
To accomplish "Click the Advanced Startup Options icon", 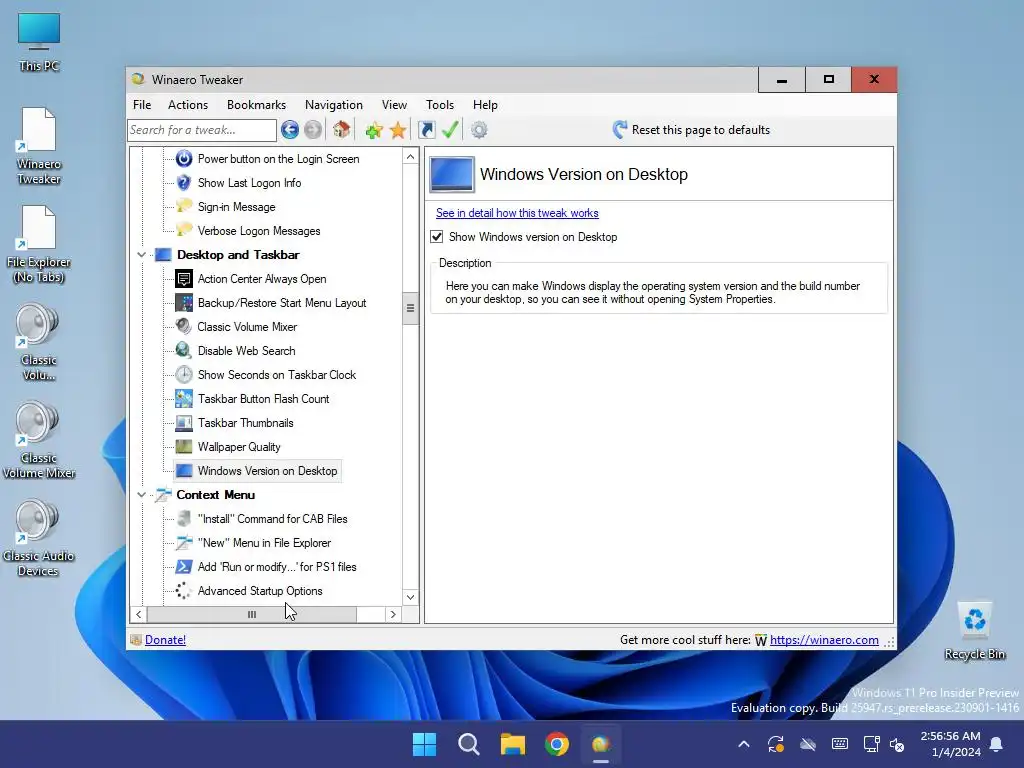I will click(x=184, y=591).
